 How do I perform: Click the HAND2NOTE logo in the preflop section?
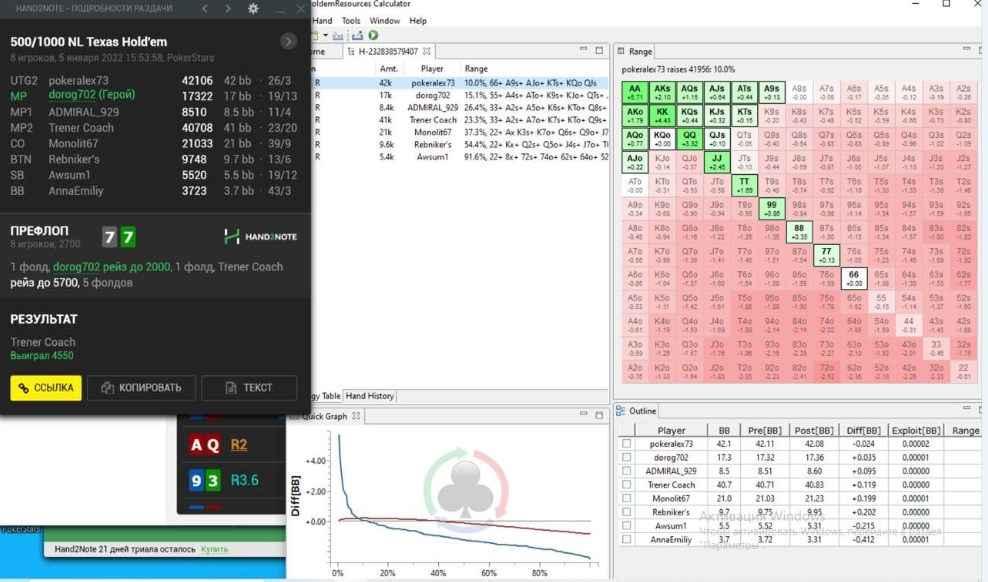coord(260,237)
